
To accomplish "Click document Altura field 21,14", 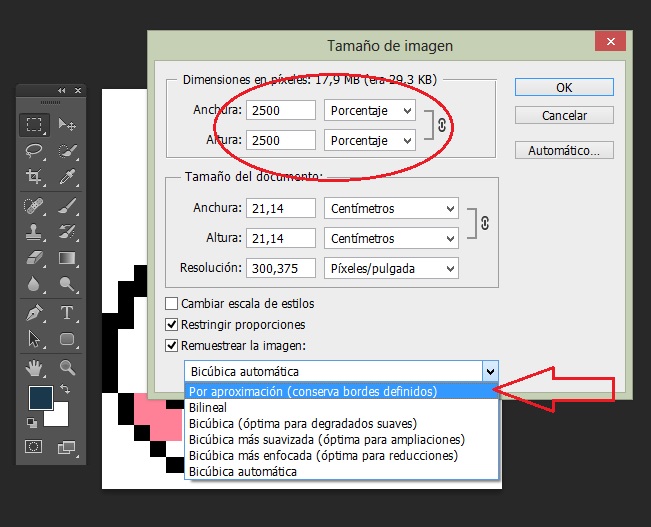I will pyautogui.click(x=281, y=238).
